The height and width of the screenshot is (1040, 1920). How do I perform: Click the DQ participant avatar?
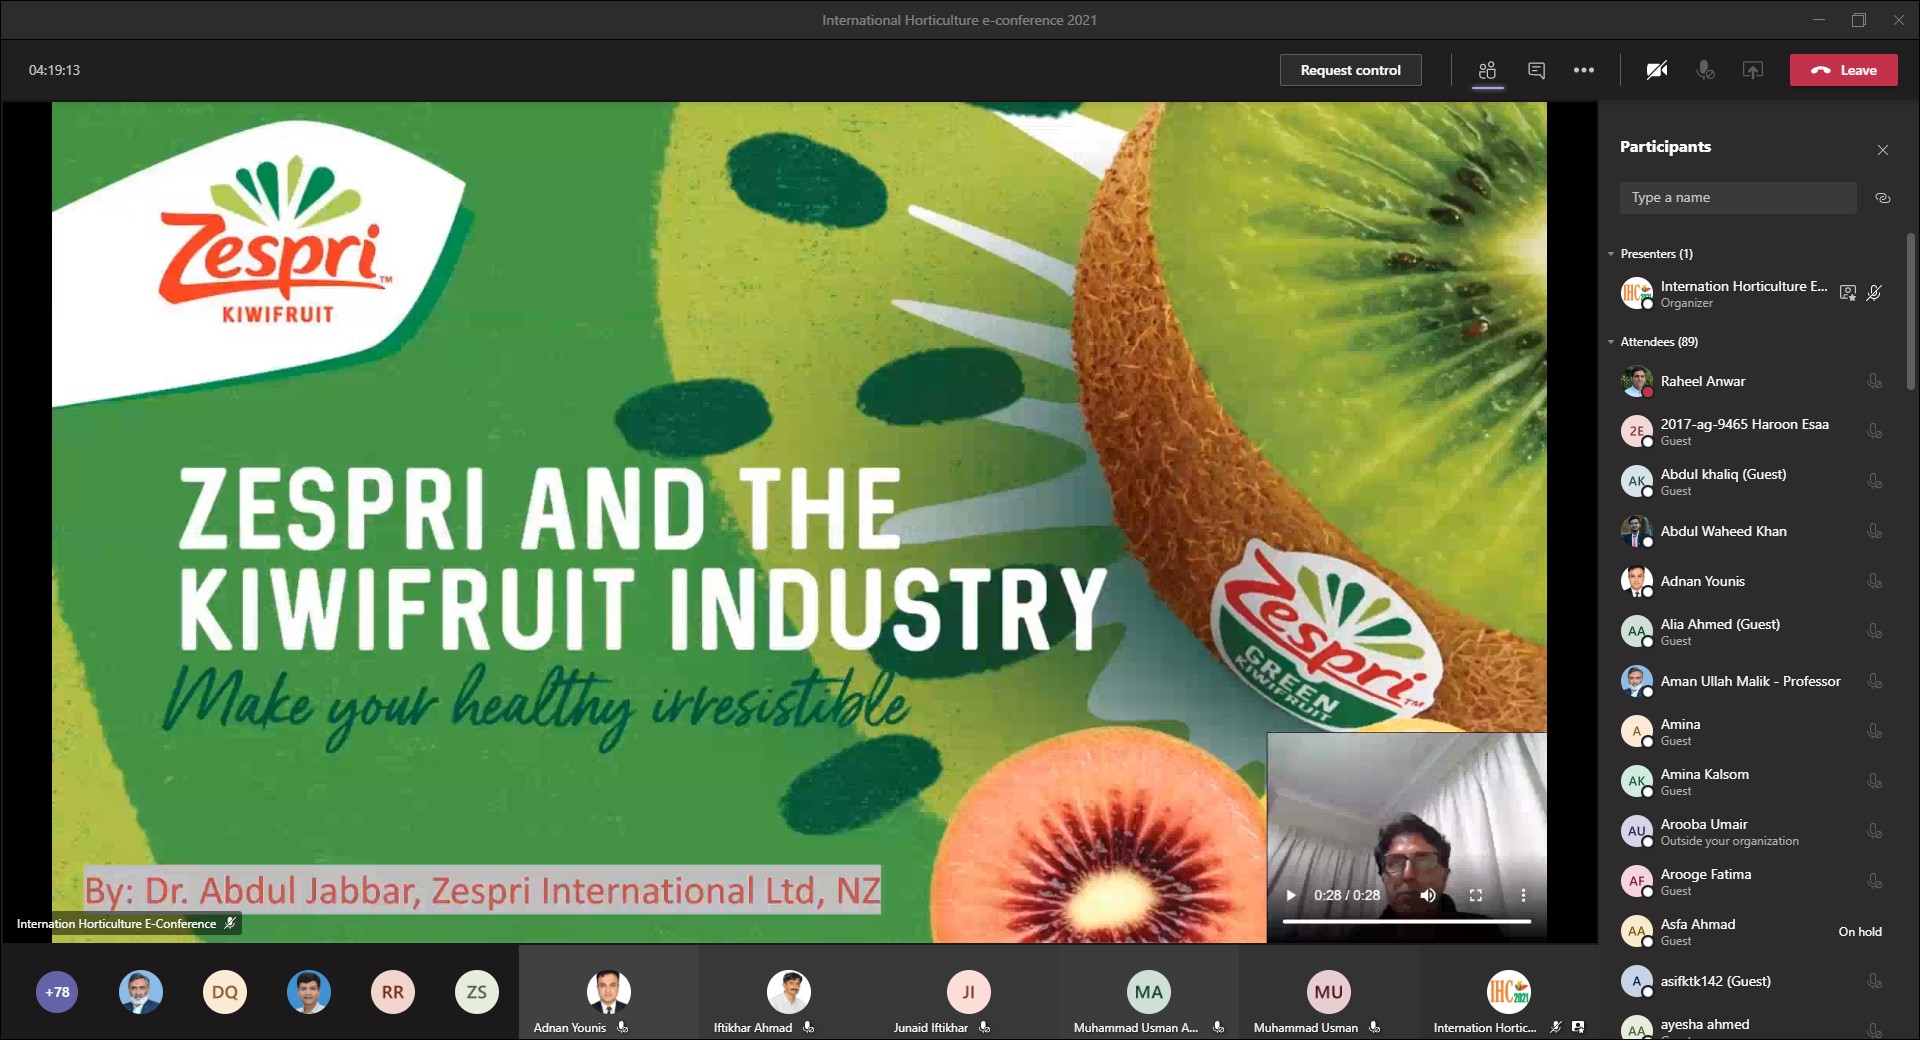tap(225, 992)
